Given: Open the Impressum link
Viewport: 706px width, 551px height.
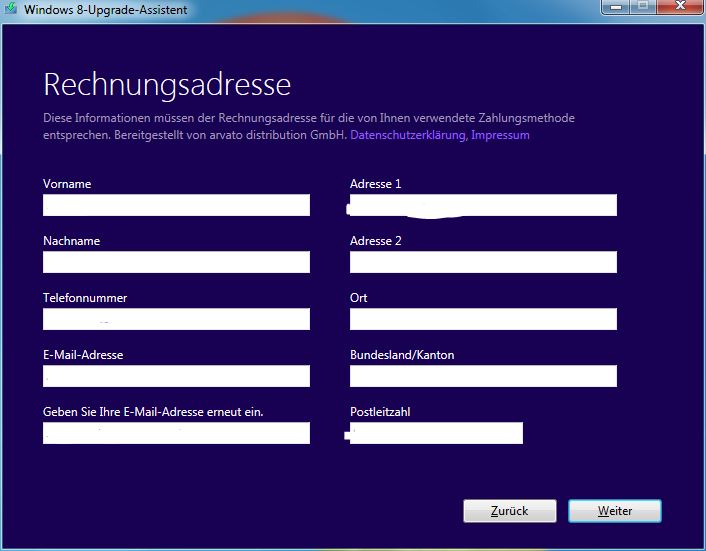Looking at the screenshot, I should 500,135.
